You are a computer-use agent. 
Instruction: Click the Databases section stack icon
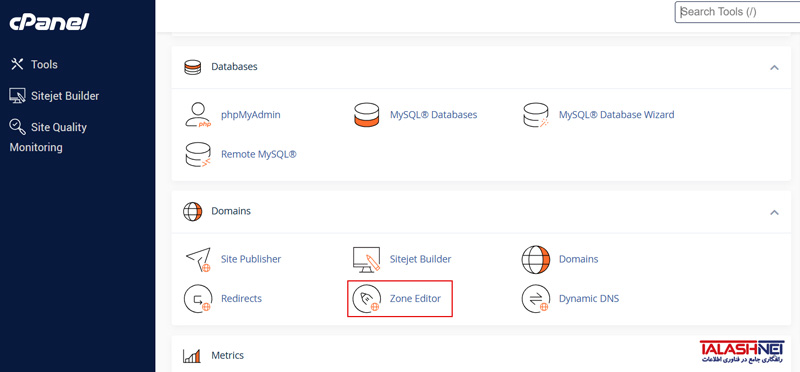click(x=192, y=67)
